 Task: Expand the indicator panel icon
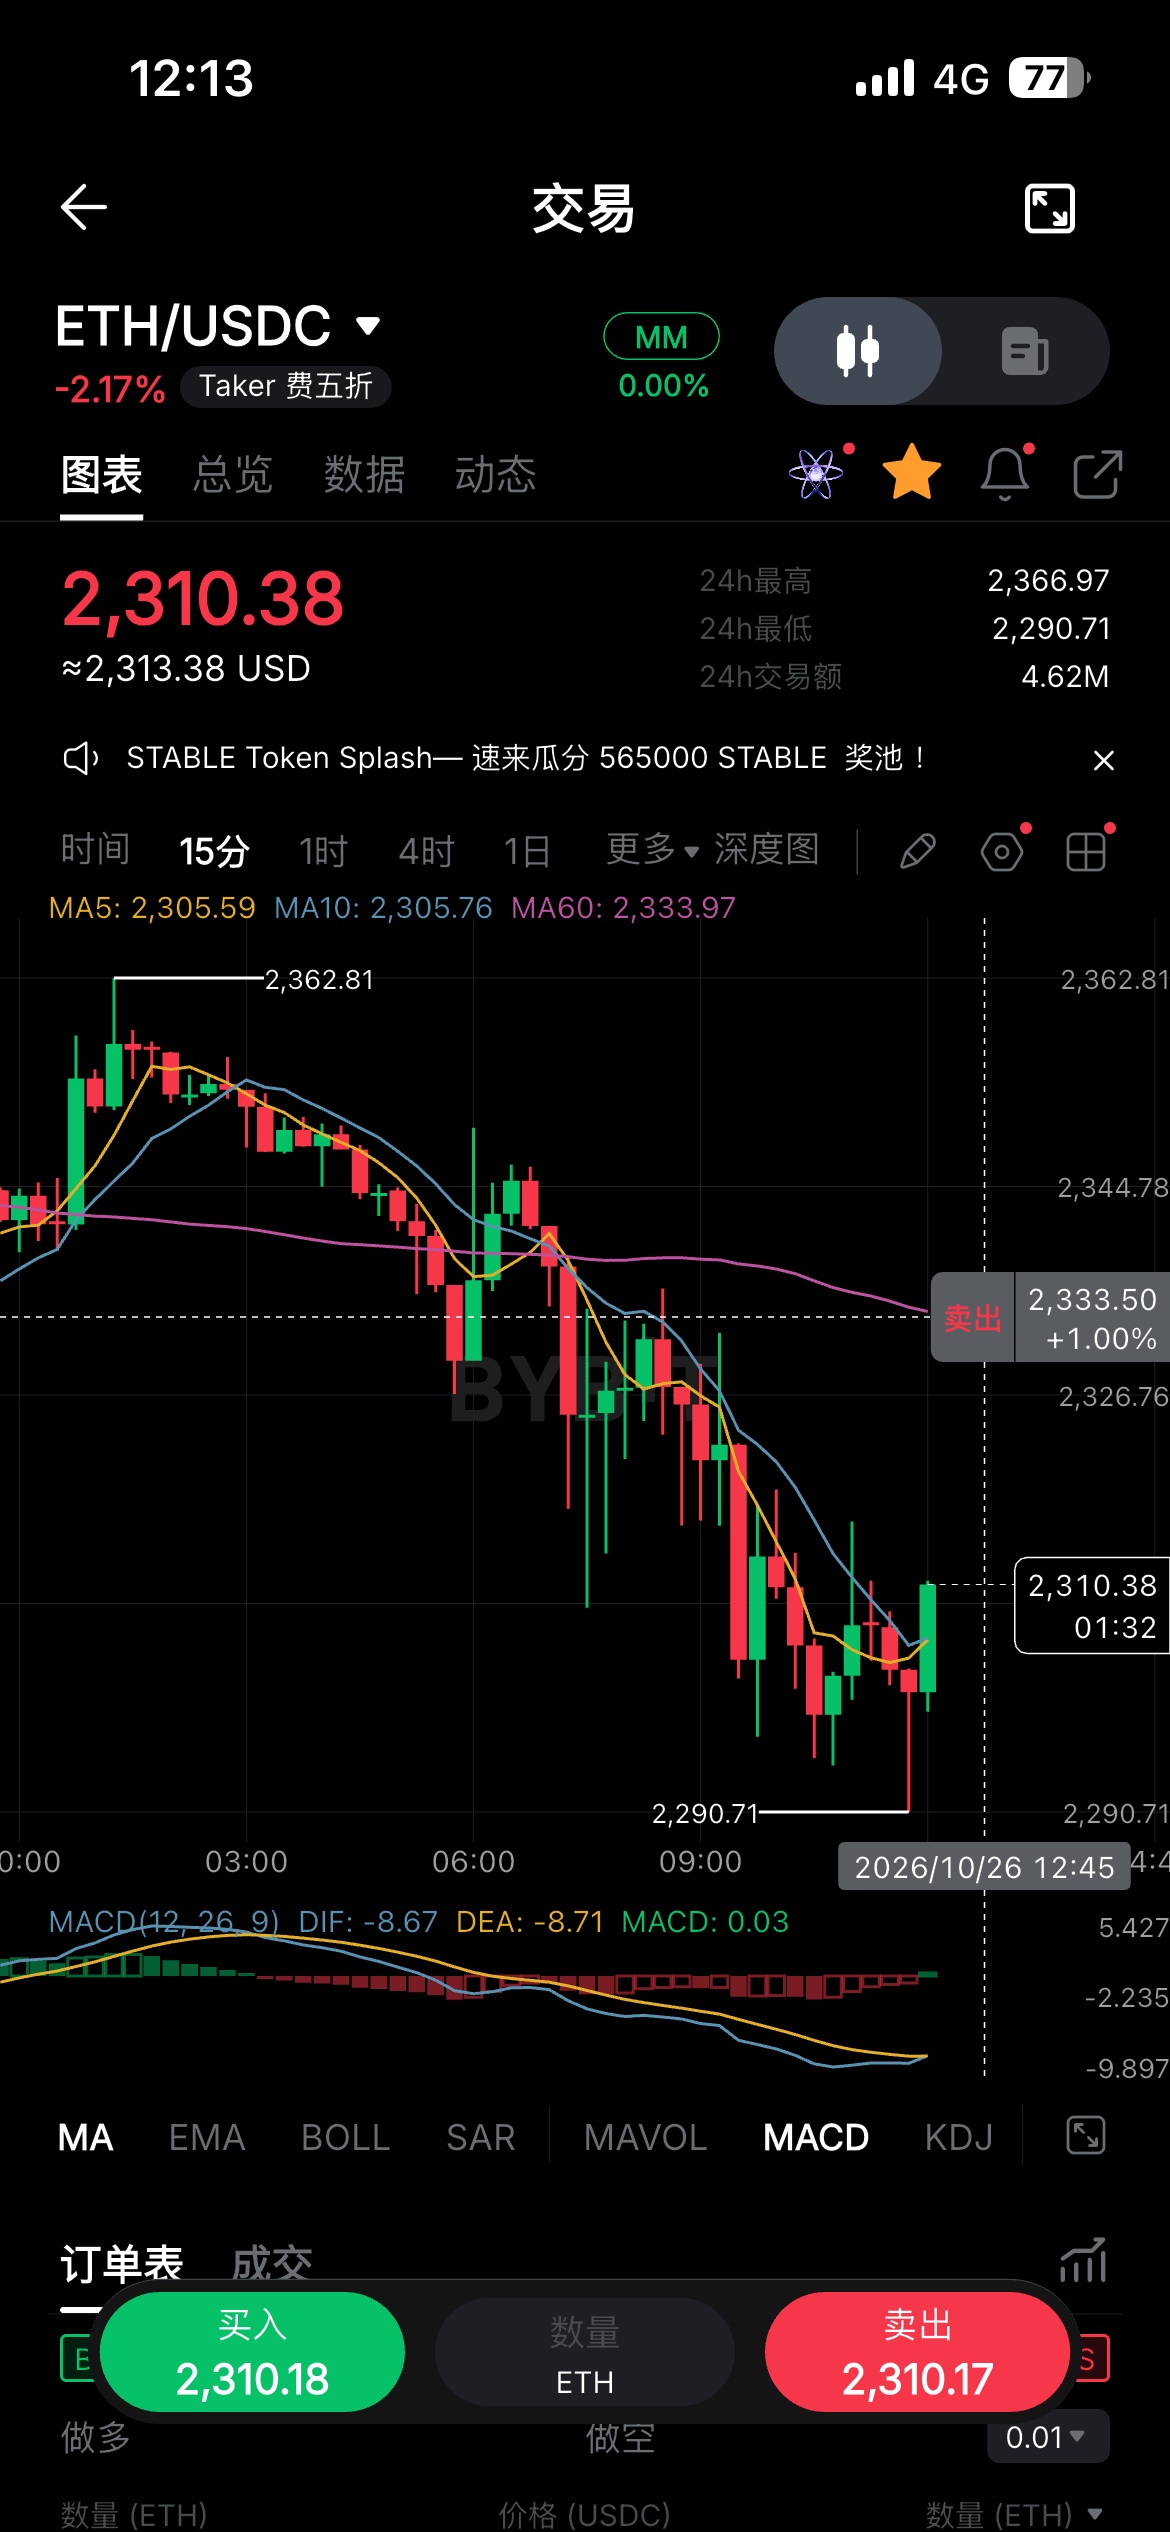pos(1086,2136)
